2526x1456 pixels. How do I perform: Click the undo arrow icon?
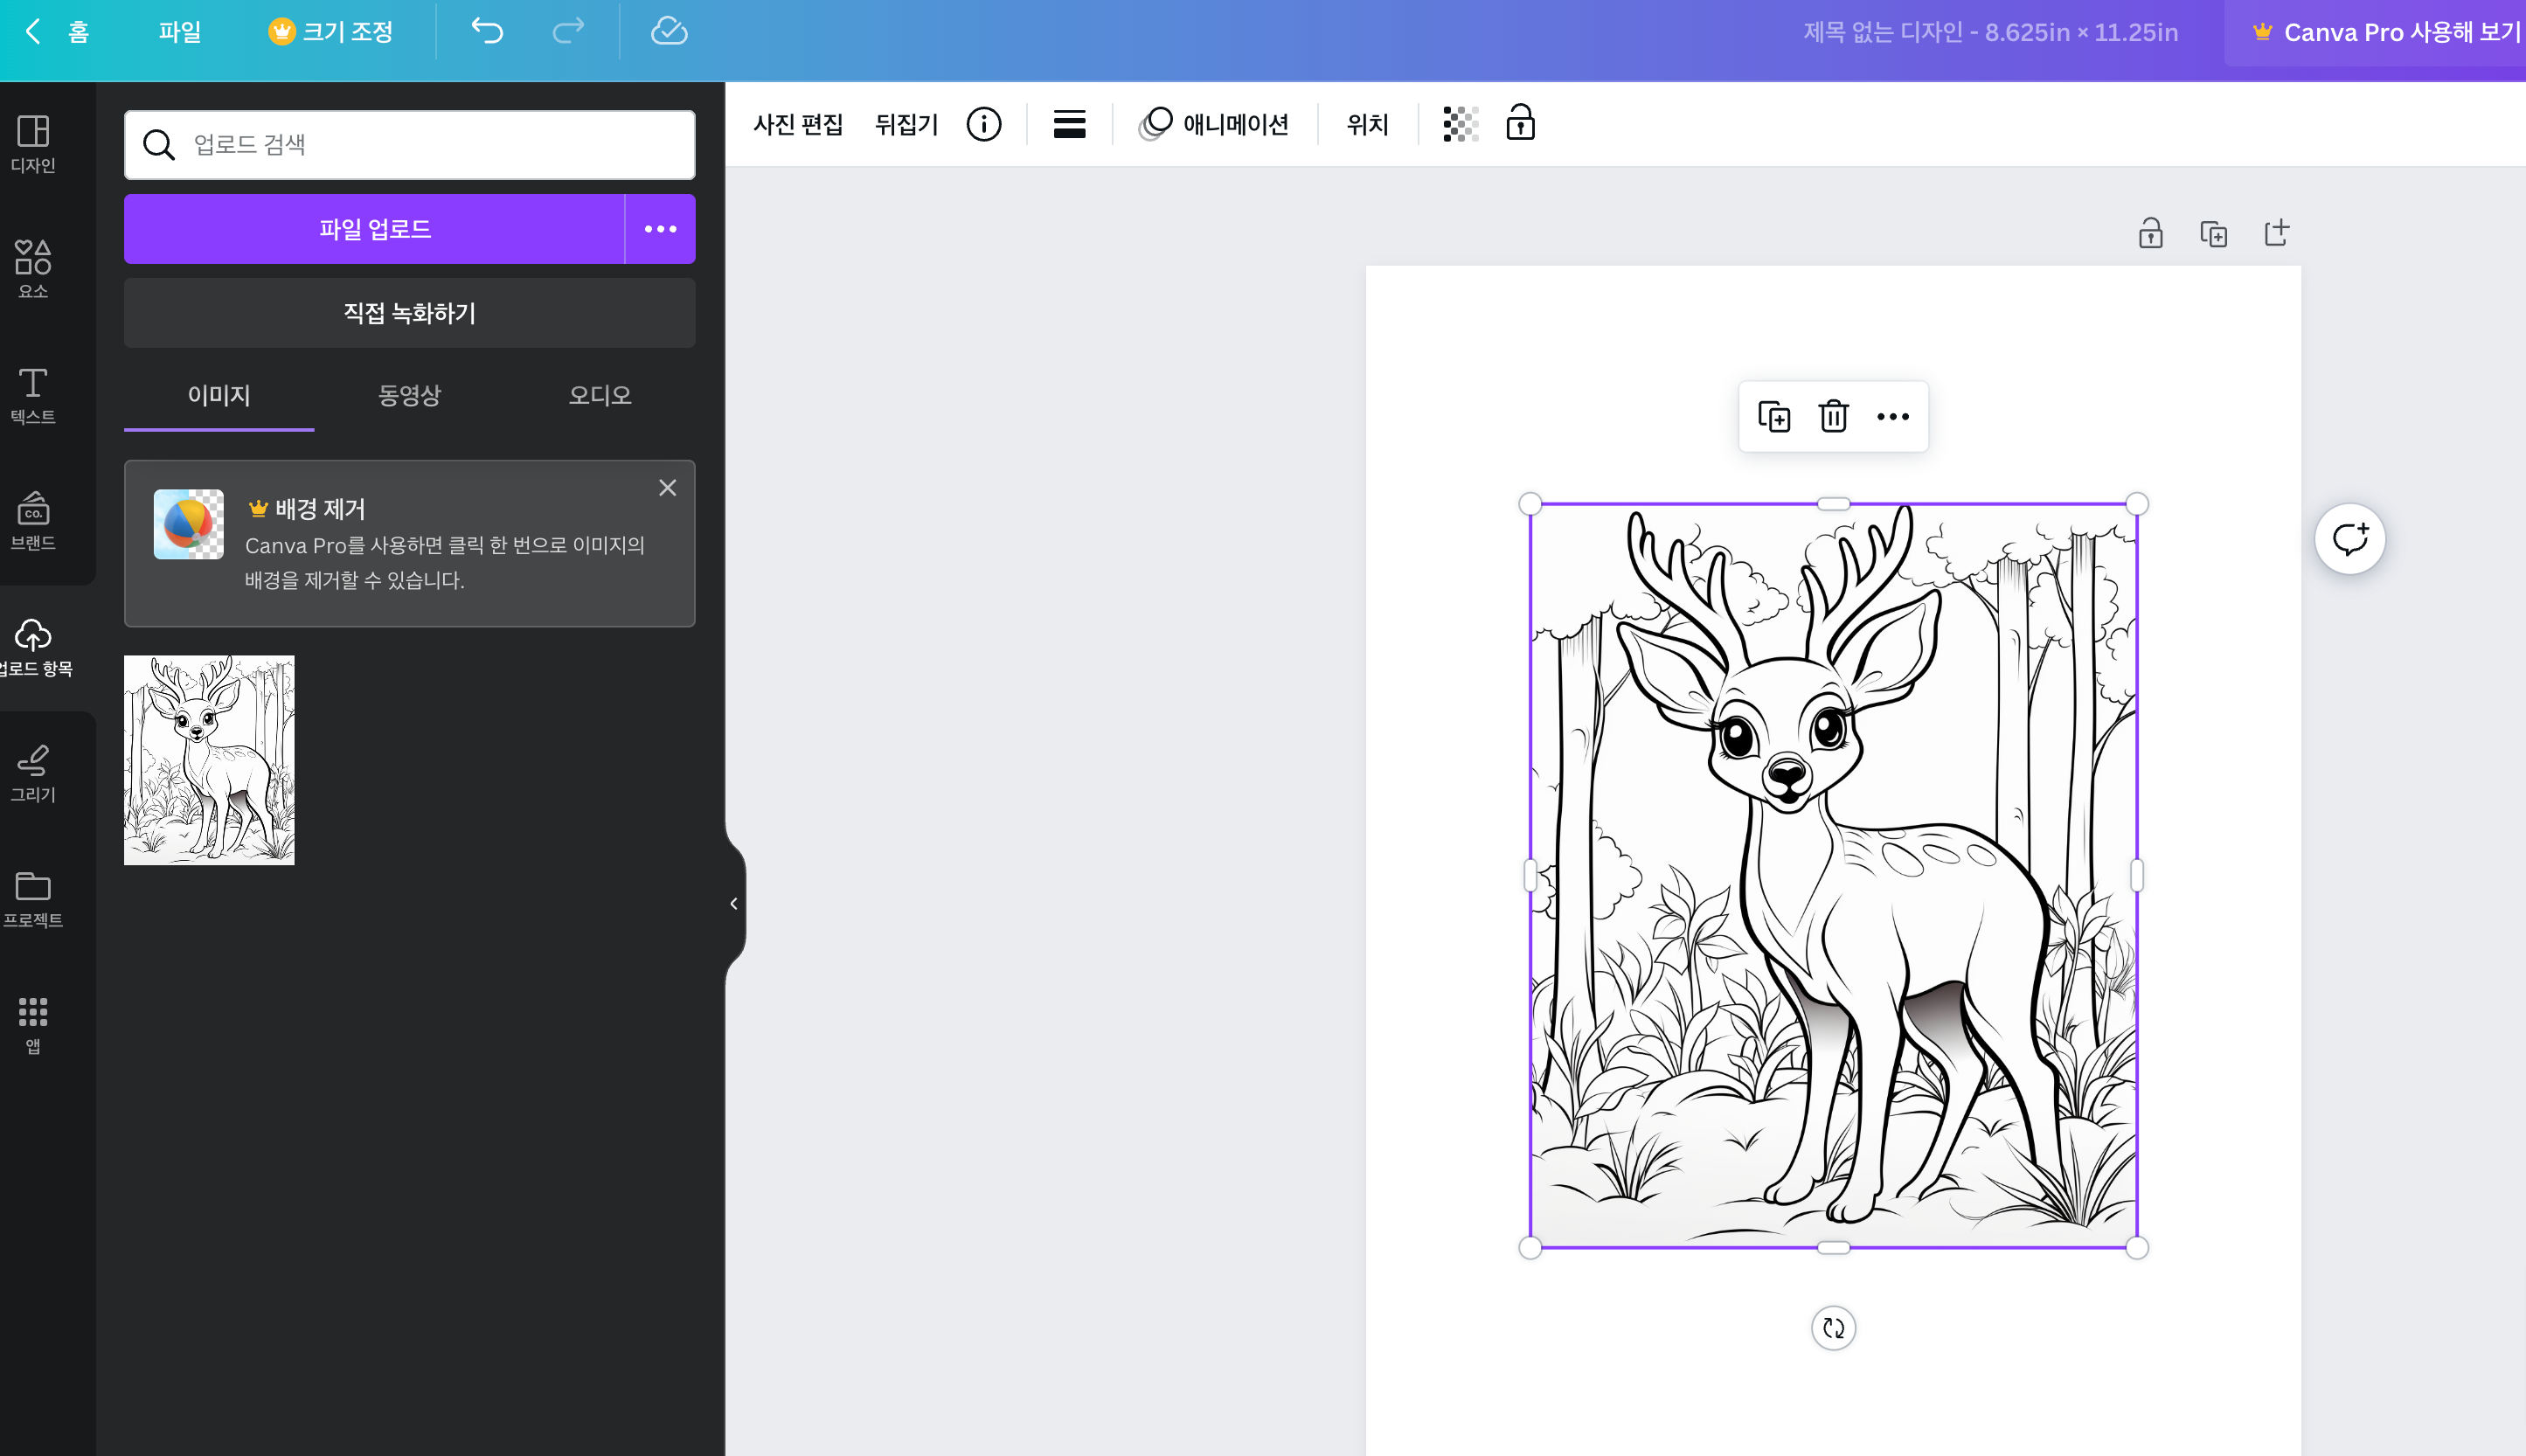pos(487,31)
